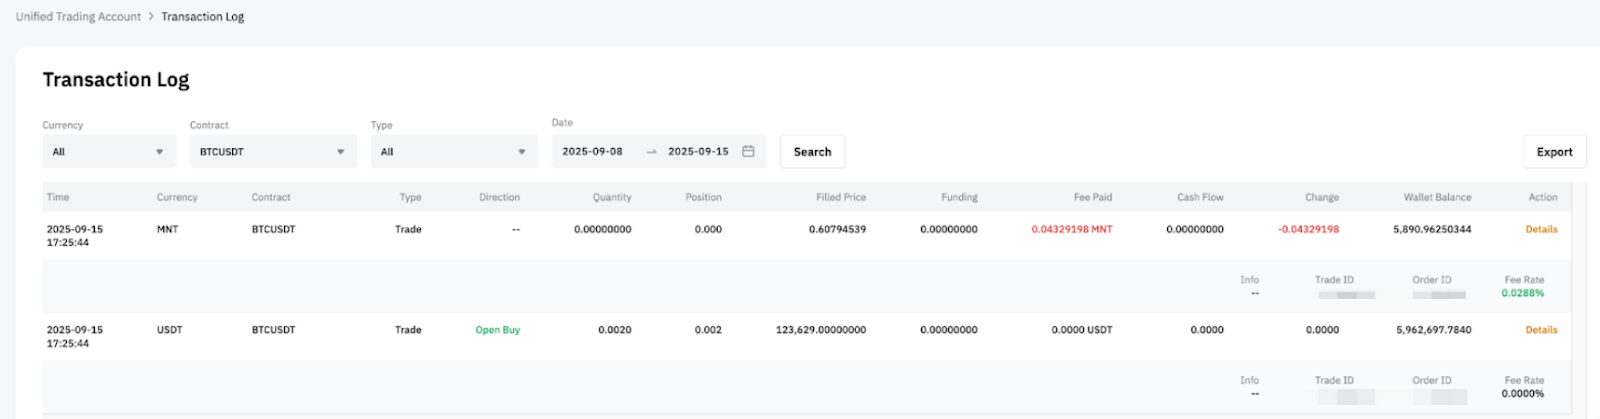Click the Transaction Log breadcrumb item
The height and width of the screenshot is (419, 1600).
pos(202,17)
